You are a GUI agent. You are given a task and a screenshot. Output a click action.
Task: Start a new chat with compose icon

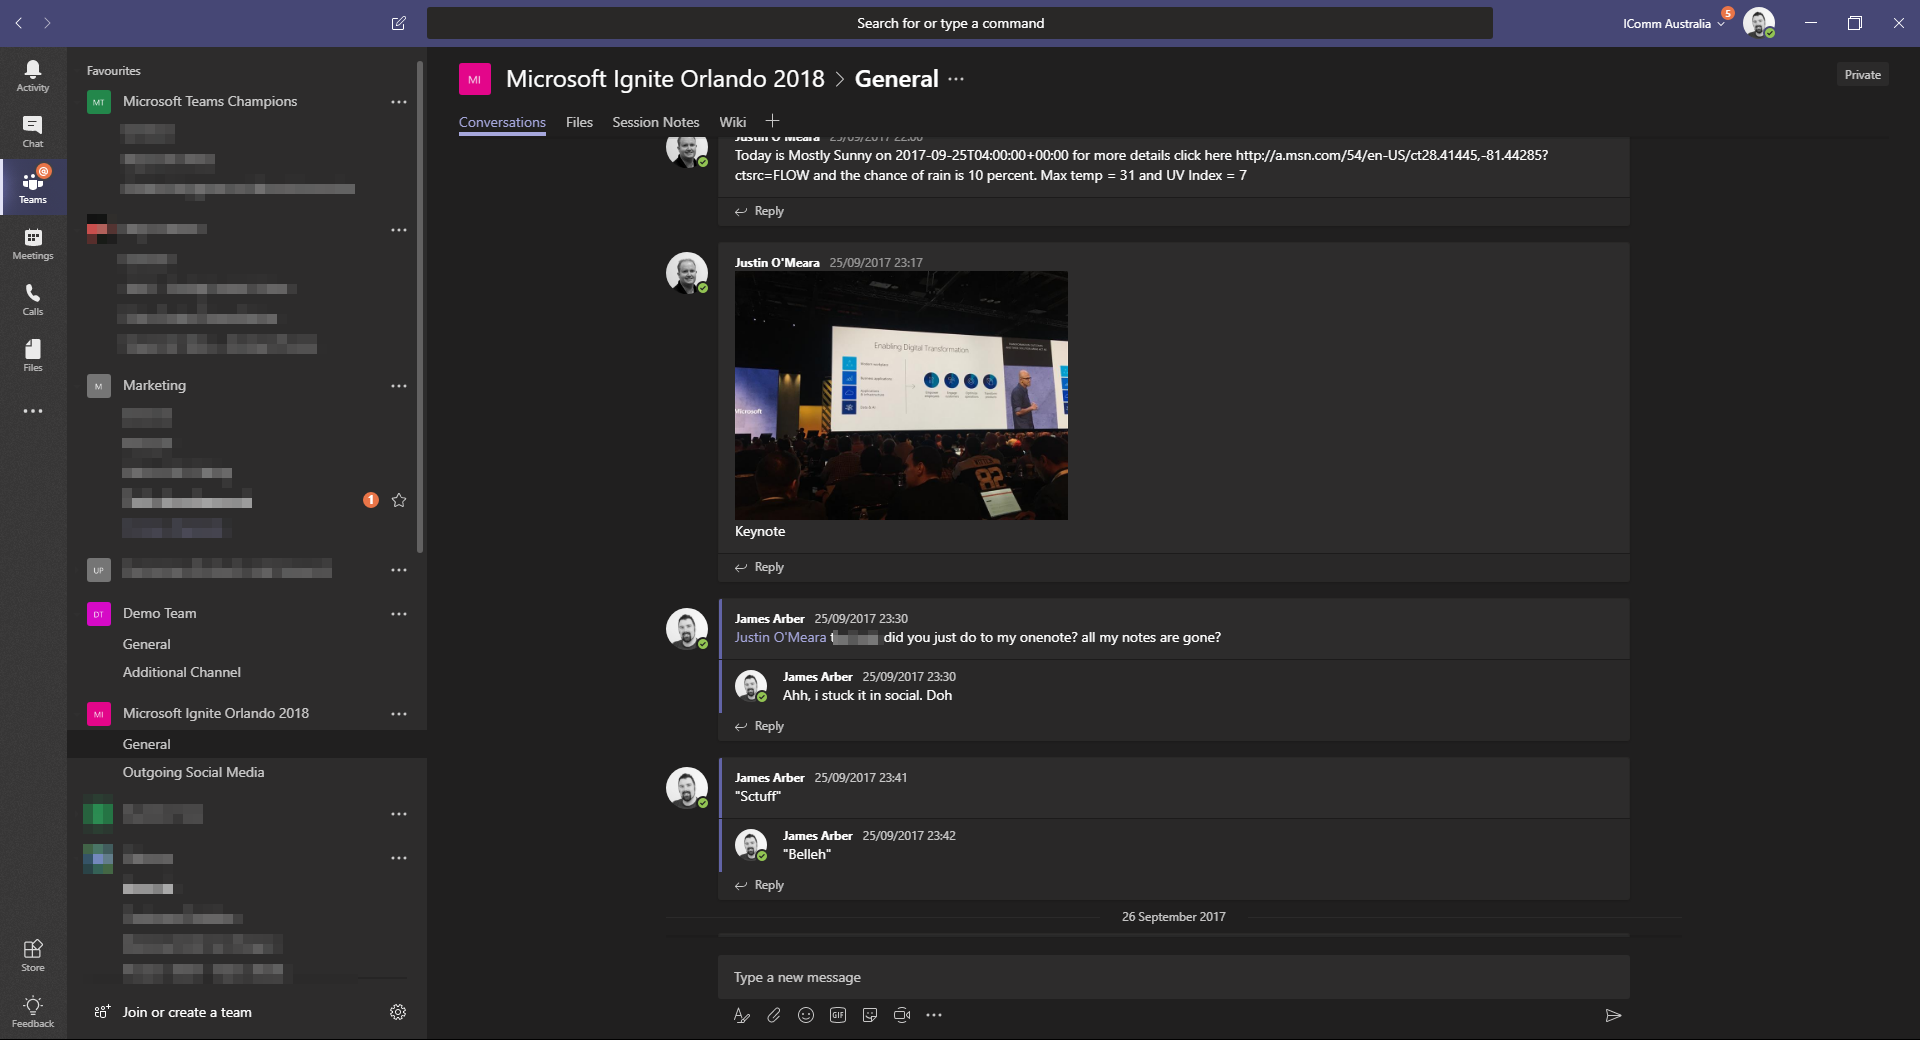click(x=398, y=23)
